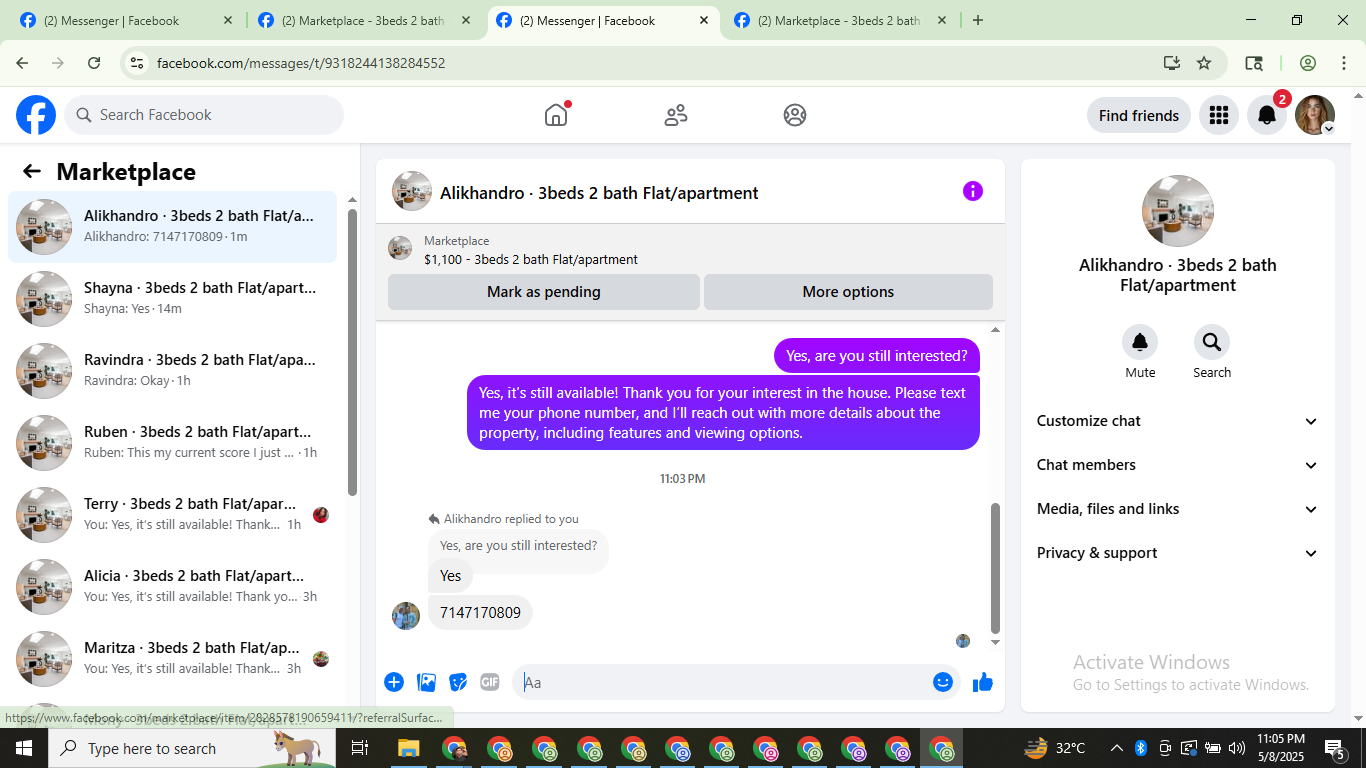Open Chrome profile icon in toolbar
Screen dimensions: 1366x768
point(1308,63)
